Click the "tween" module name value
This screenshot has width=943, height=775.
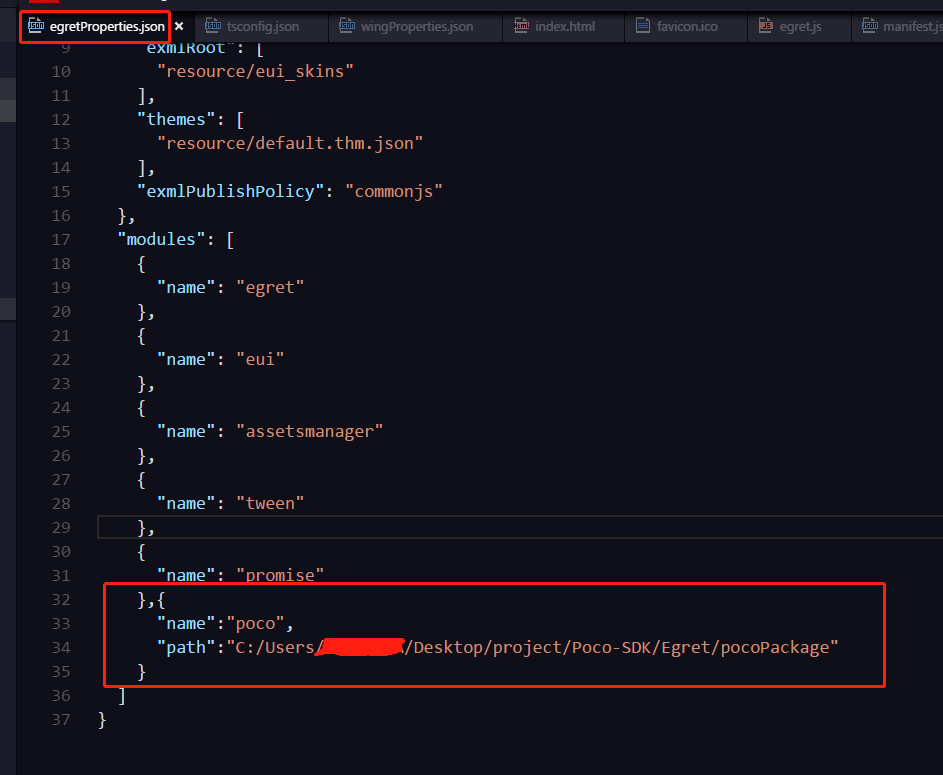[x=270, y=503]
